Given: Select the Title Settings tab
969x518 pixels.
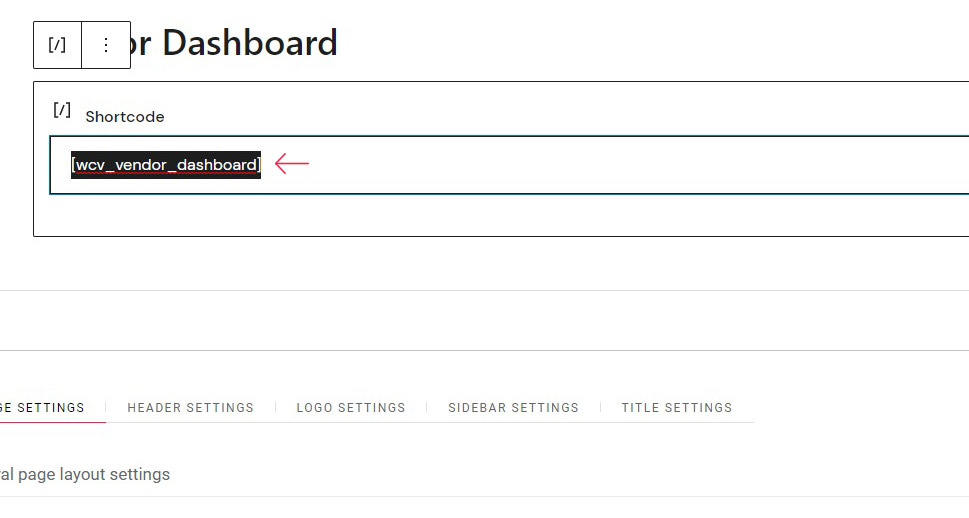Looking at the screenshot, I should point(677,408).
